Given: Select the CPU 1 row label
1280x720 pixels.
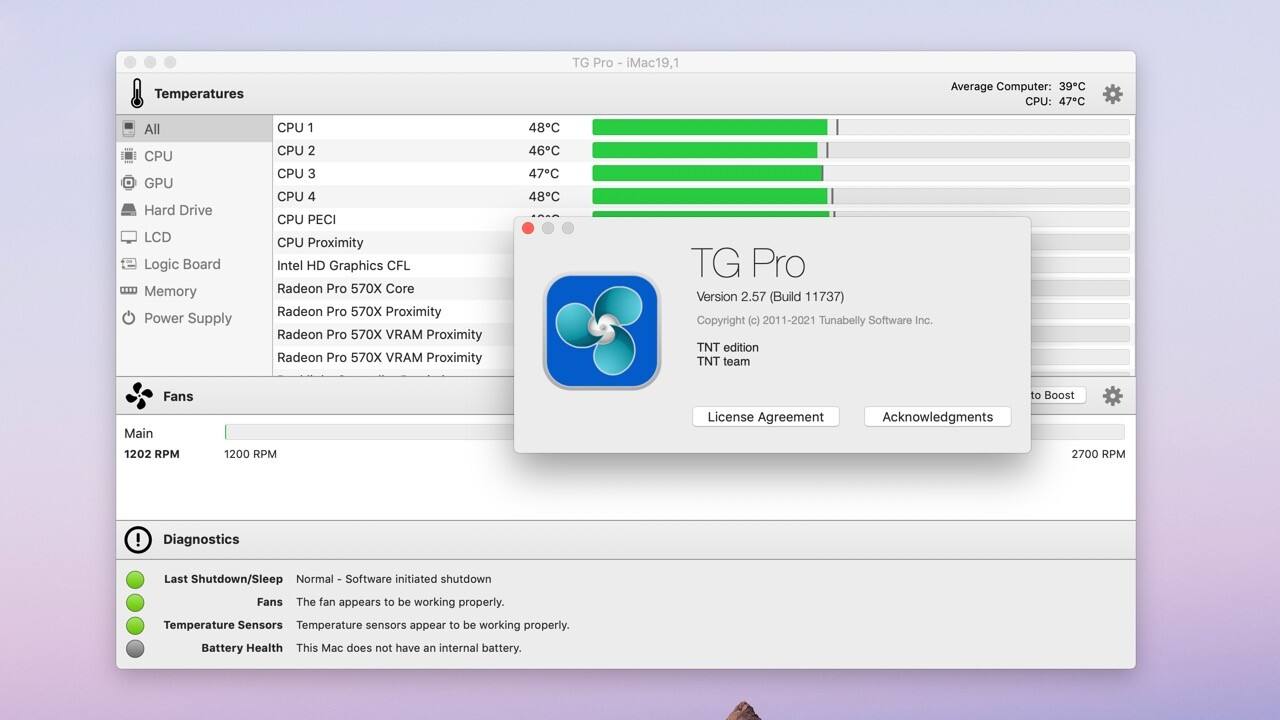Looking at the screenshot, I should click(295, 127).
